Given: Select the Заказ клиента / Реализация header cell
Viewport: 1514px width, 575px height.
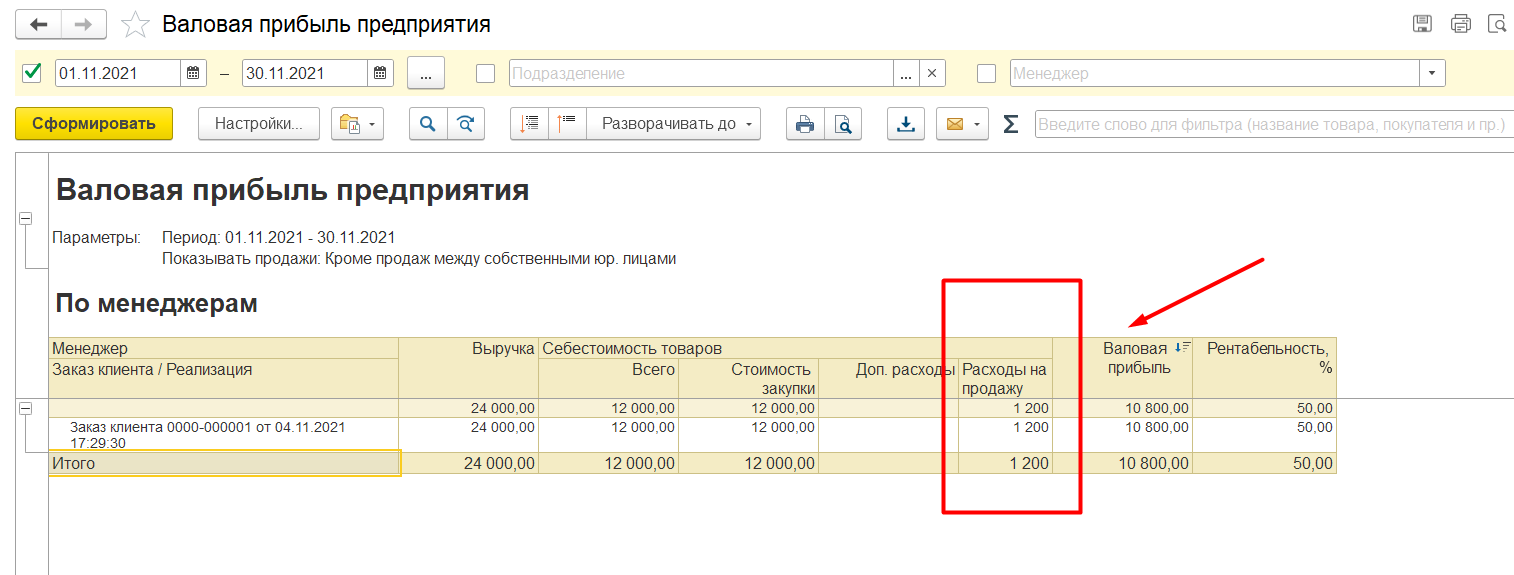Looking at the screenshot, I should [224, 379].
